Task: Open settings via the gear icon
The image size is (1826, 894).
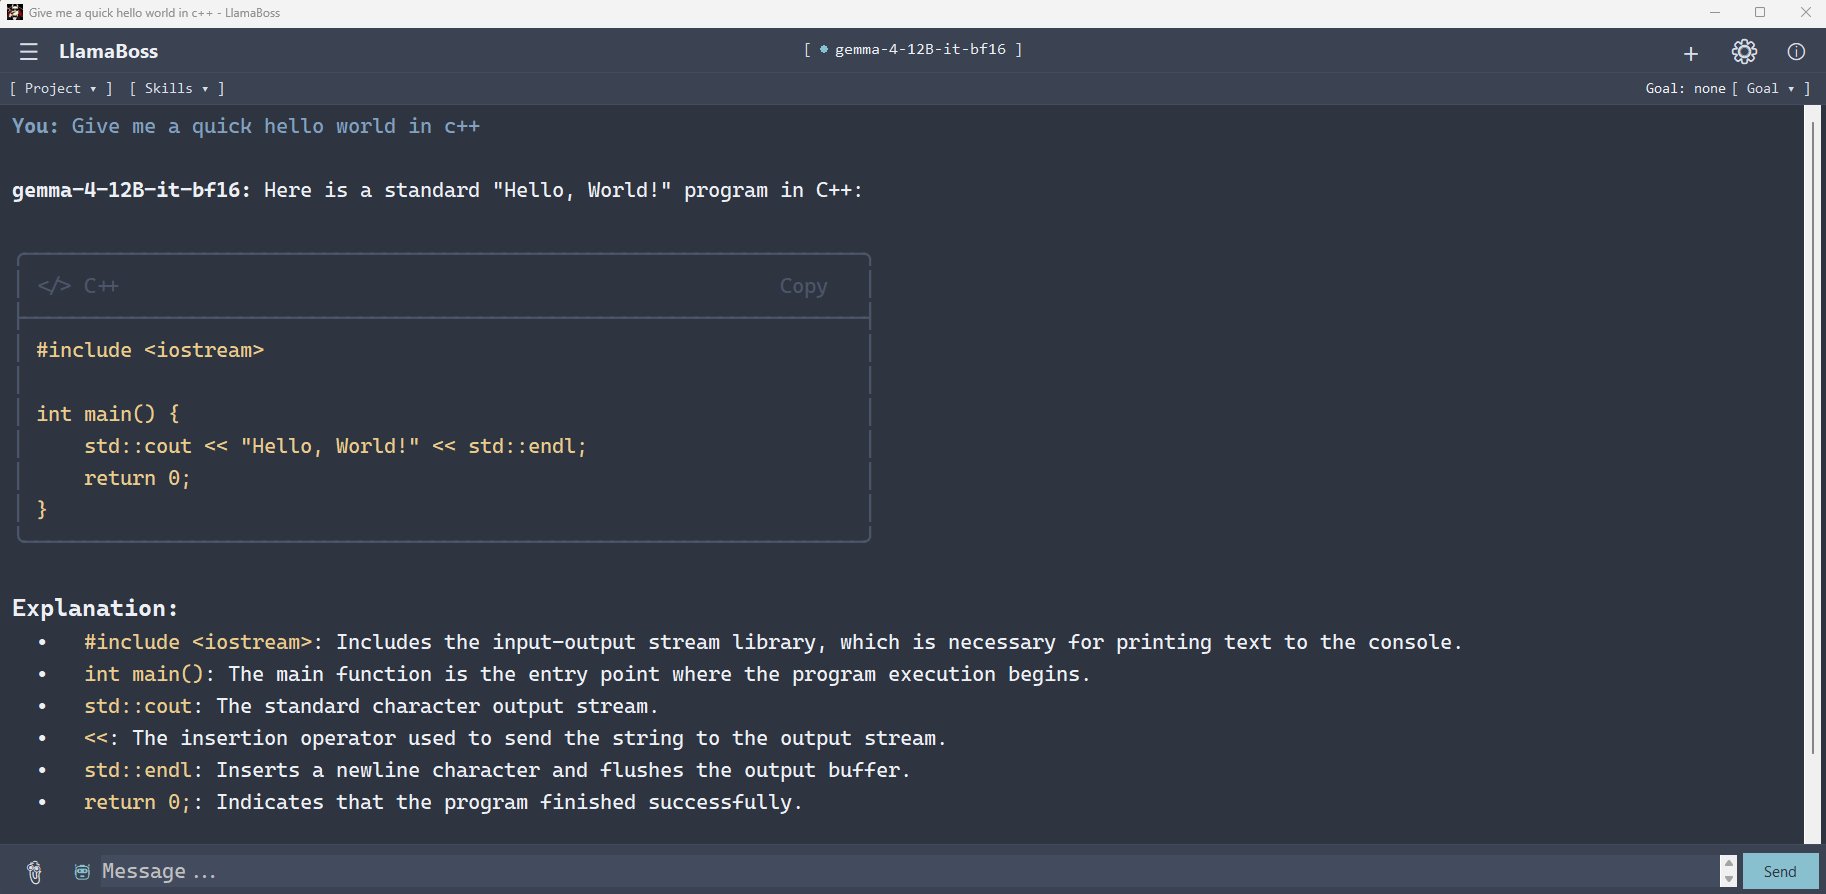Action: tap(1744, 52)
